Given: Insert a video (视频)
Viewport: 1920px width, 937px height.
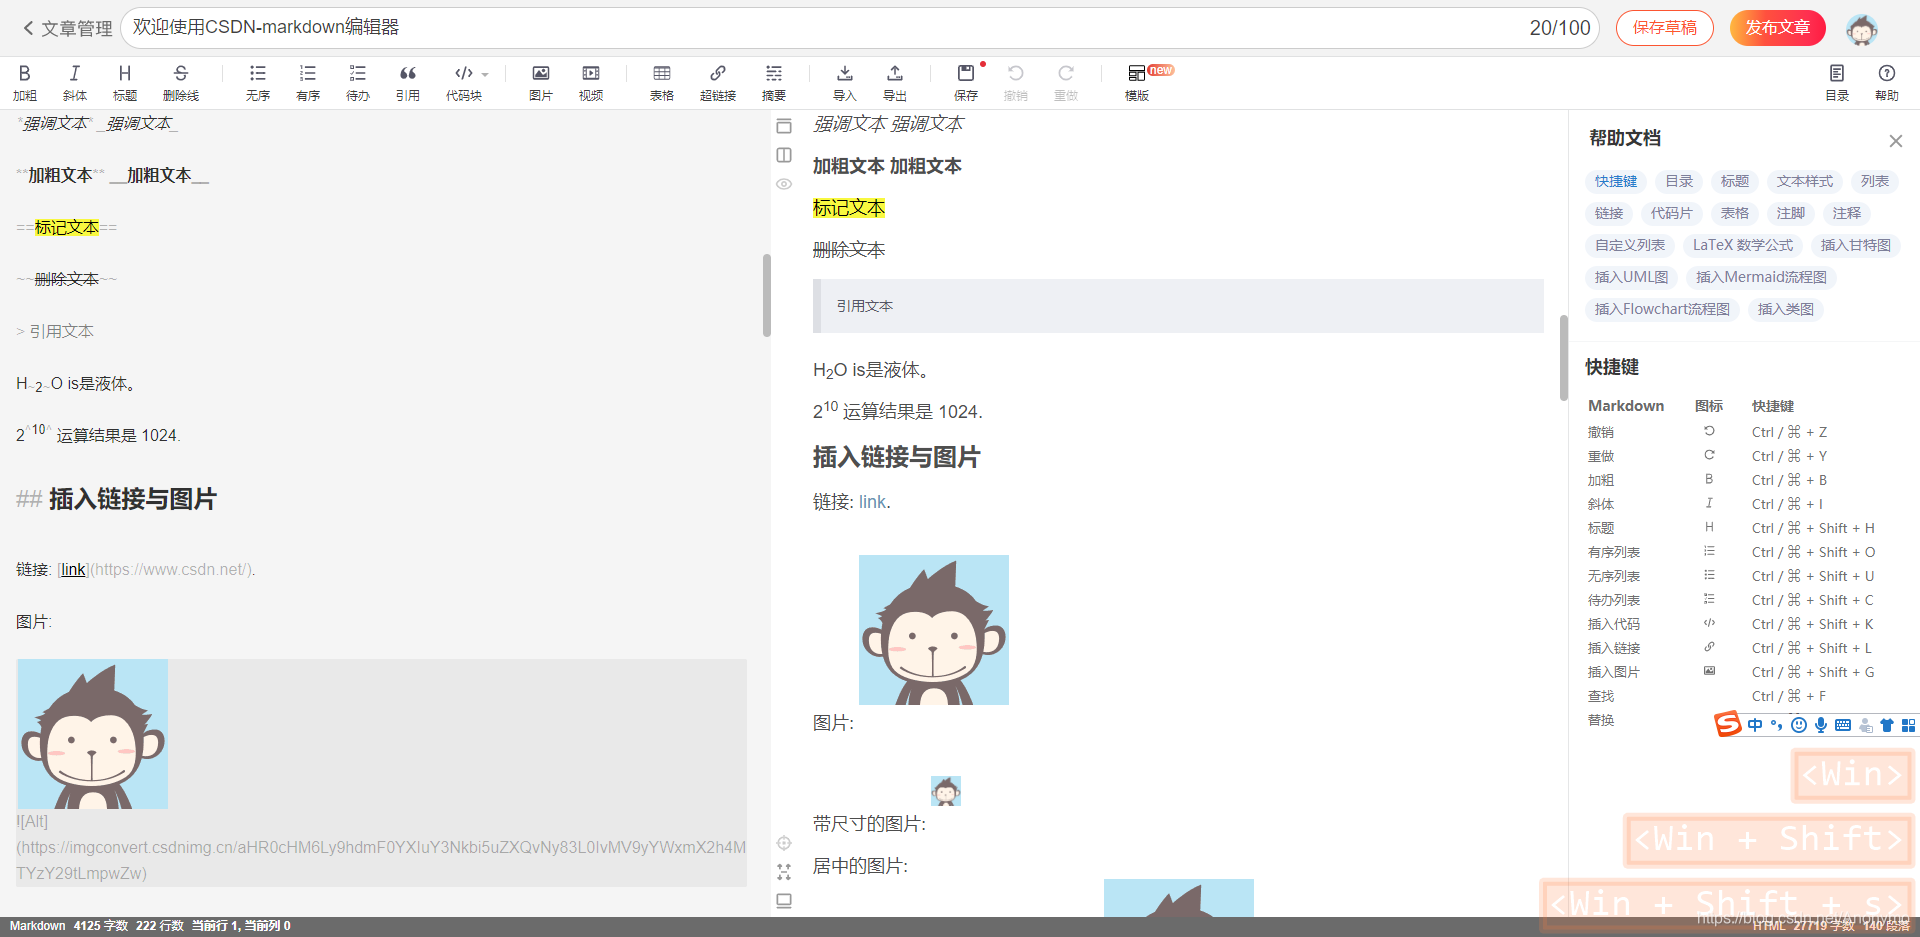Looking at the screenshot, I should pyautogui.click(x=591, y=82).
